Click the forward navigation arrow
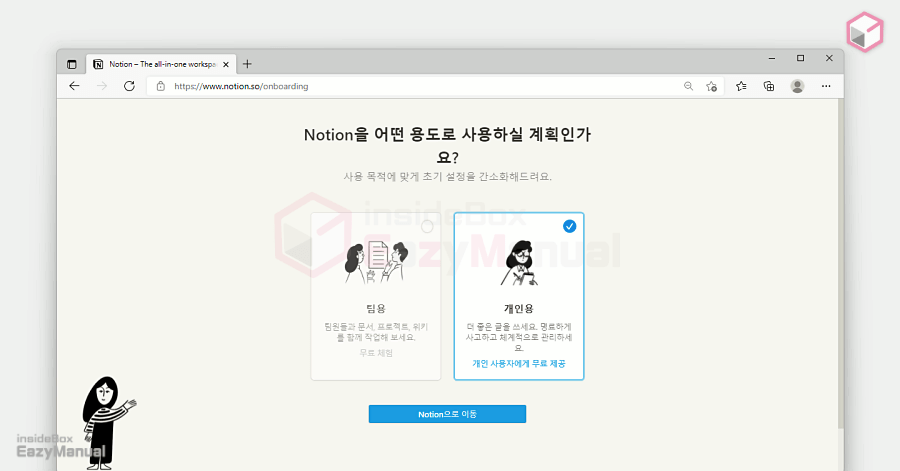The height and width of the screenshot is (471, 900). [x=102, y=86]
